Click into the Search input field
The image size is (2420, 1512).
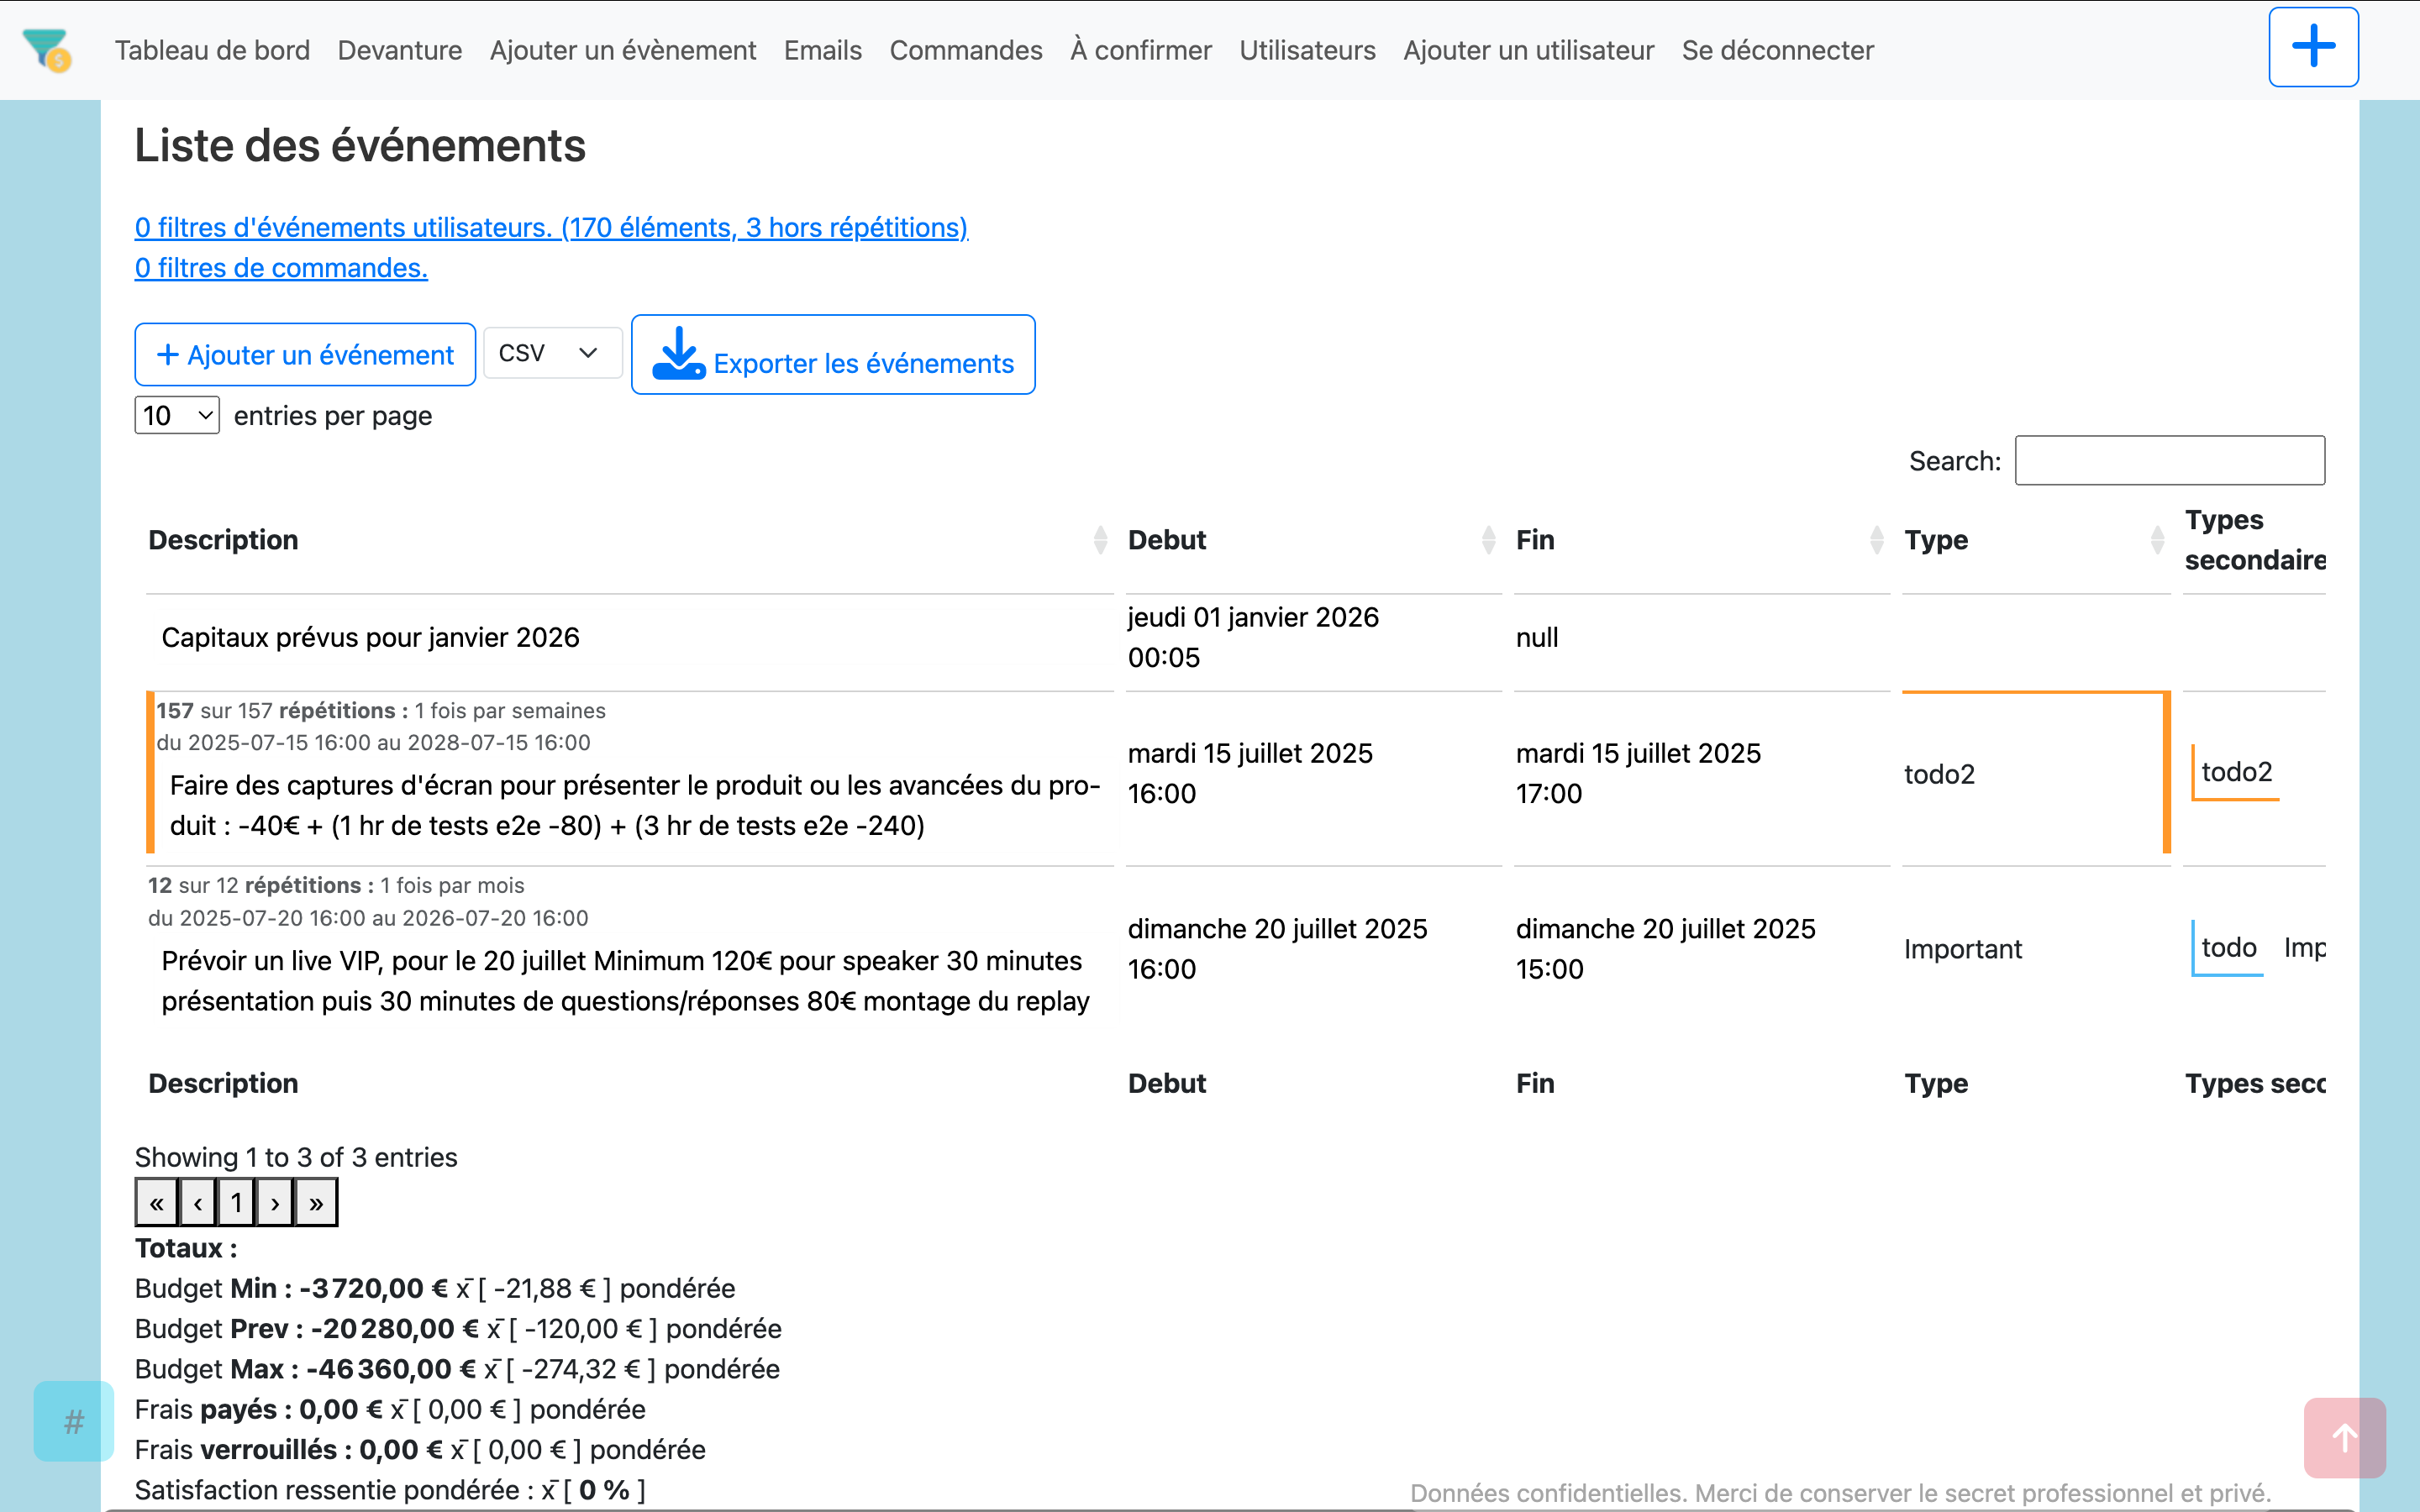(2169, 460)
